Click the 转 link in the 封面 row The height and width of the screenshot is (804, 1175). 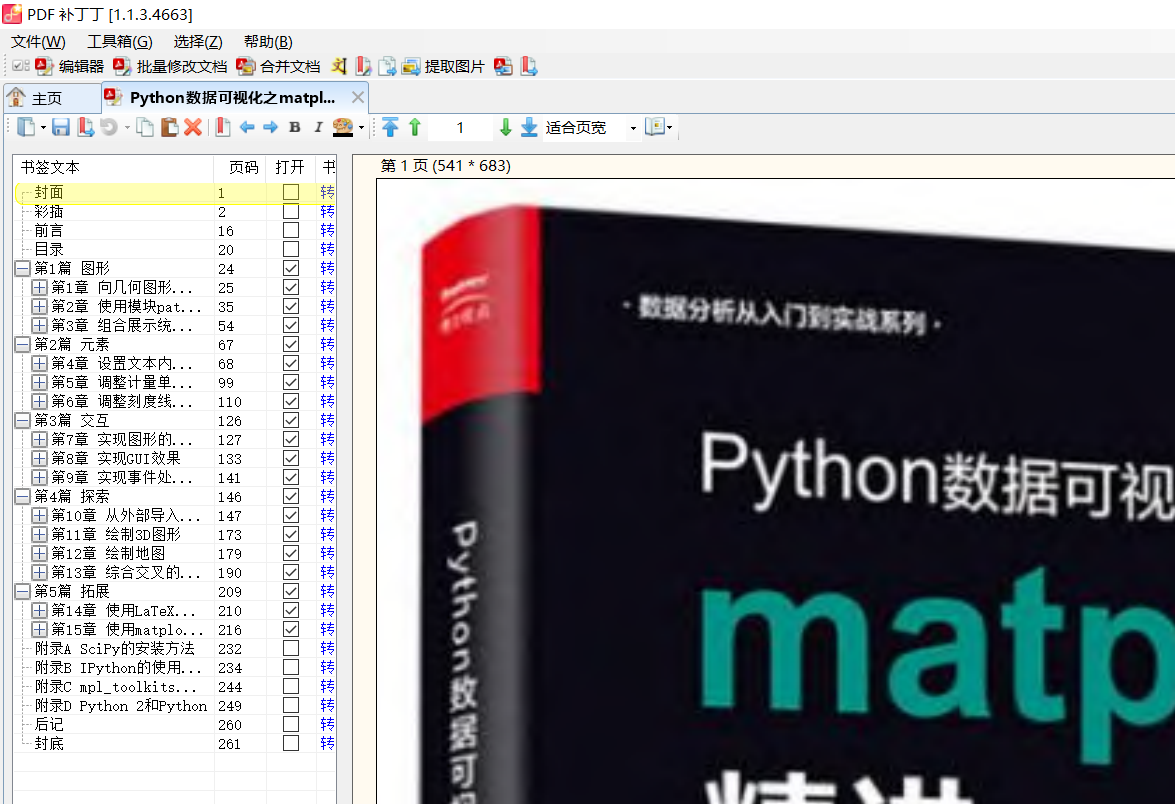point(327,193)
